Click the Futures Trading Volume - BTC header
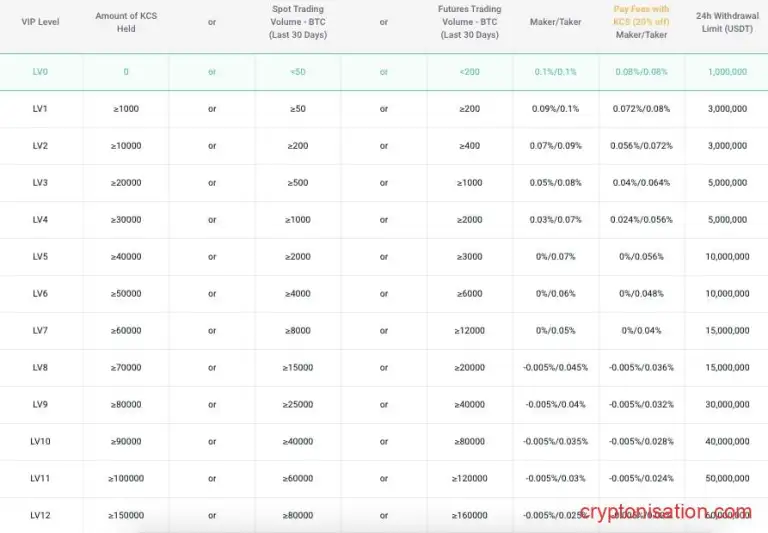Viewport: 768px width, 533px height. click(470, 22)
